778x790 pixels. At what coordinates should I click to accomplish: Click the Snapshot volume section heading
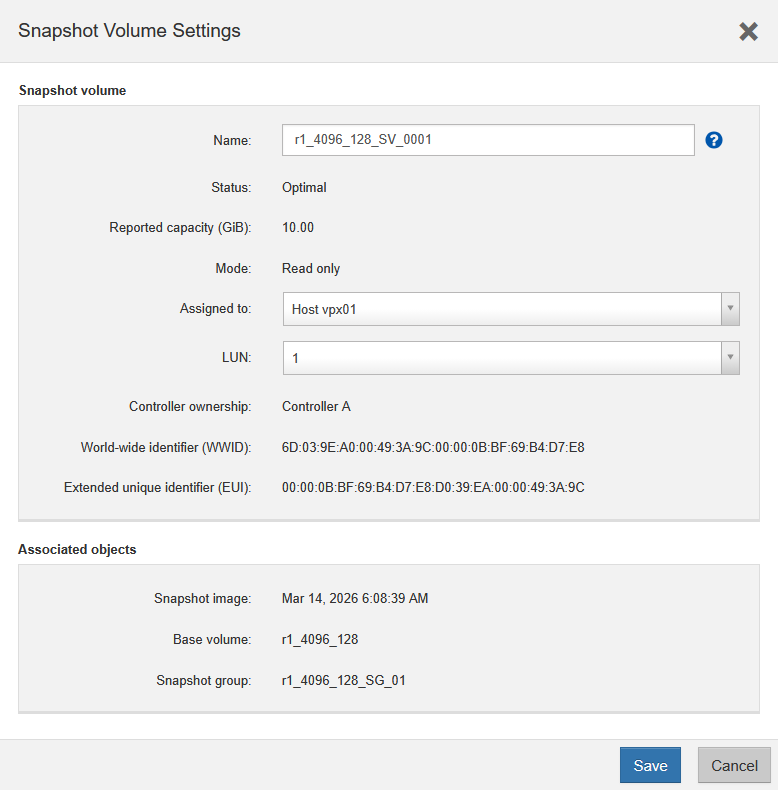click(x=73, y=91)
